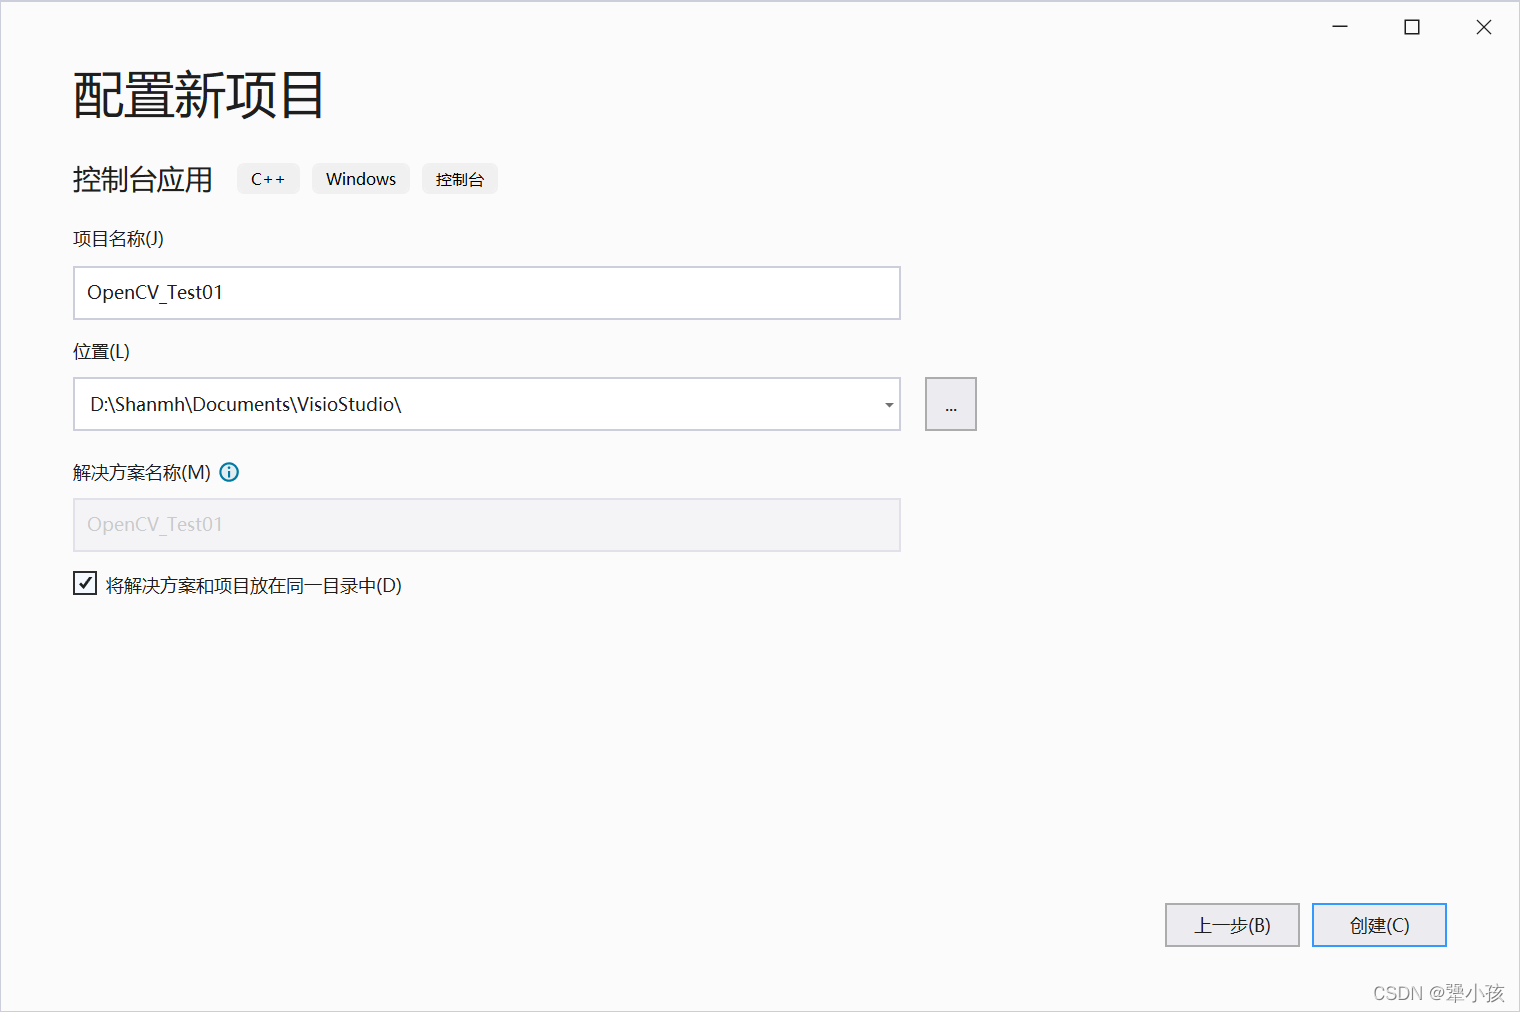Click the C++ tag label

[x=268, y=179]
